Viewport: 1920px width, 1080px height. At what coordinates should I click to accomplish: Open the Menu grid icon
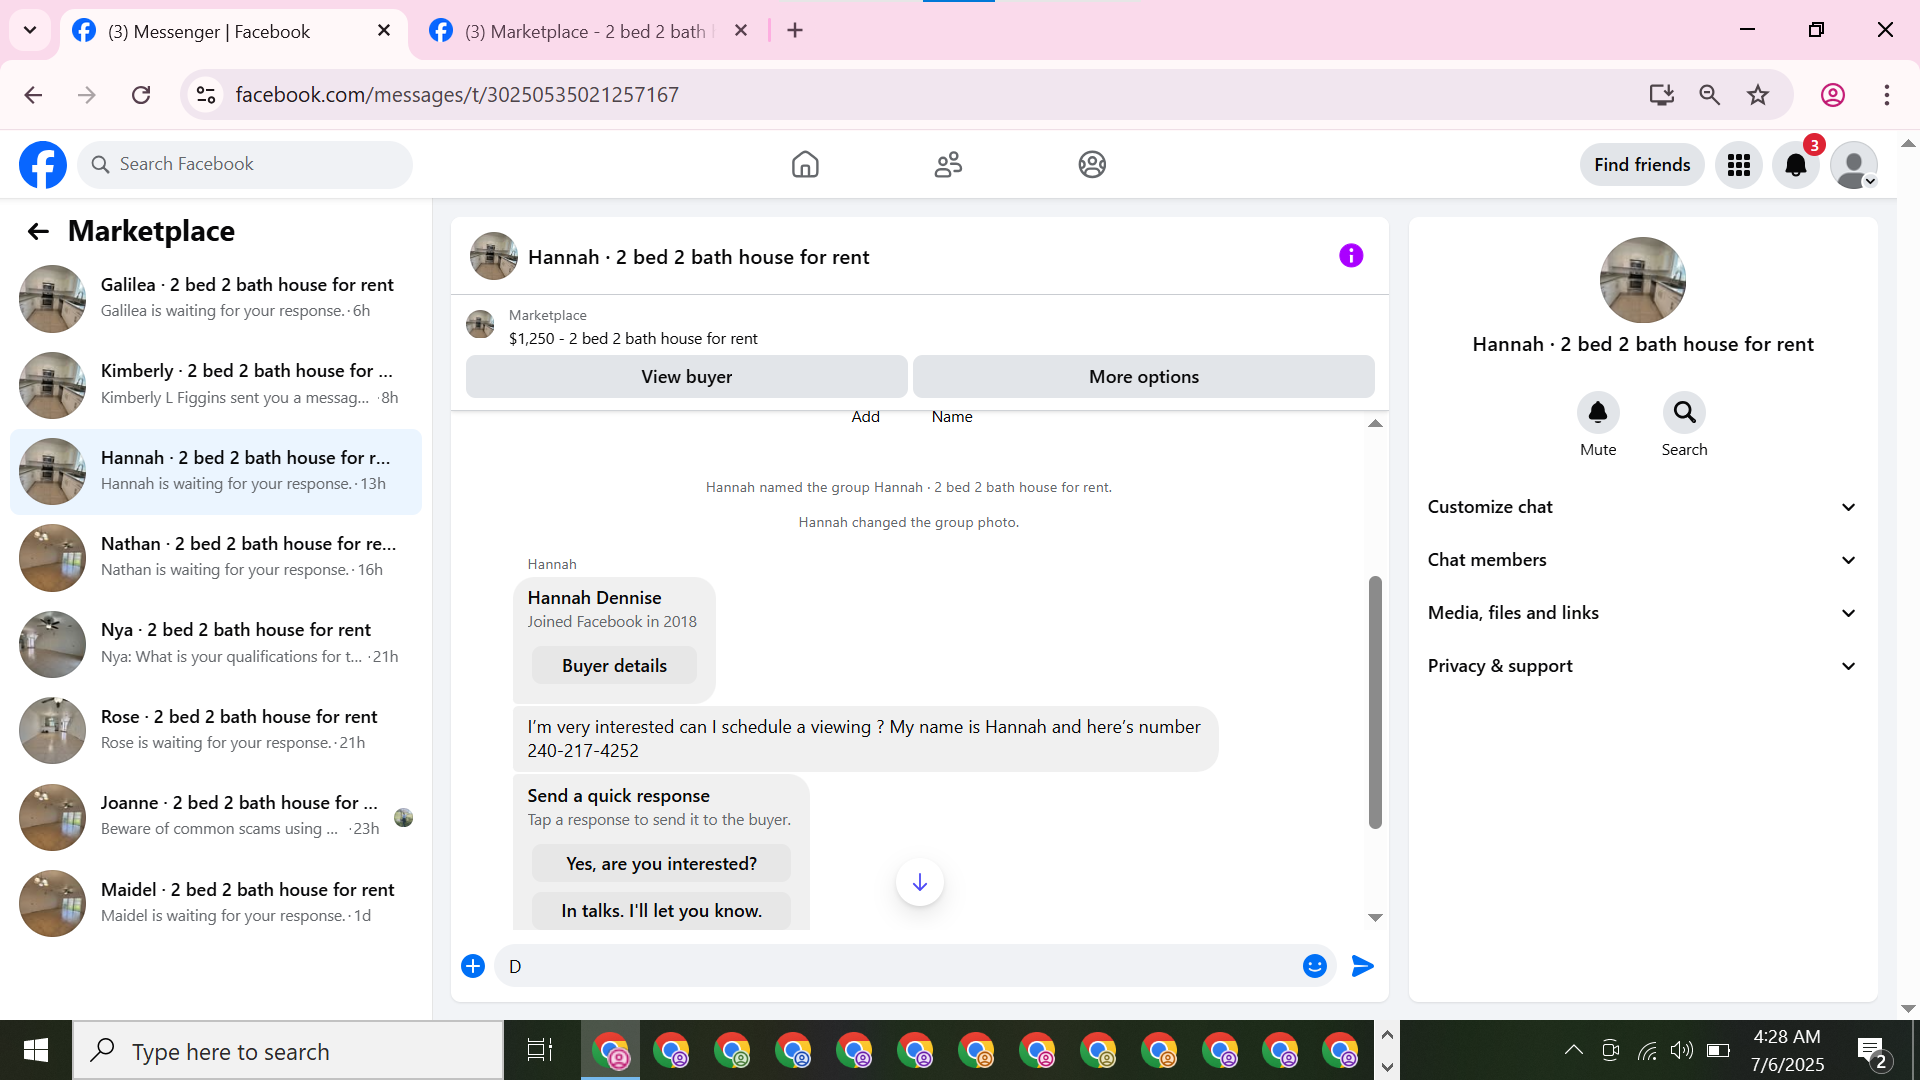1739,165
